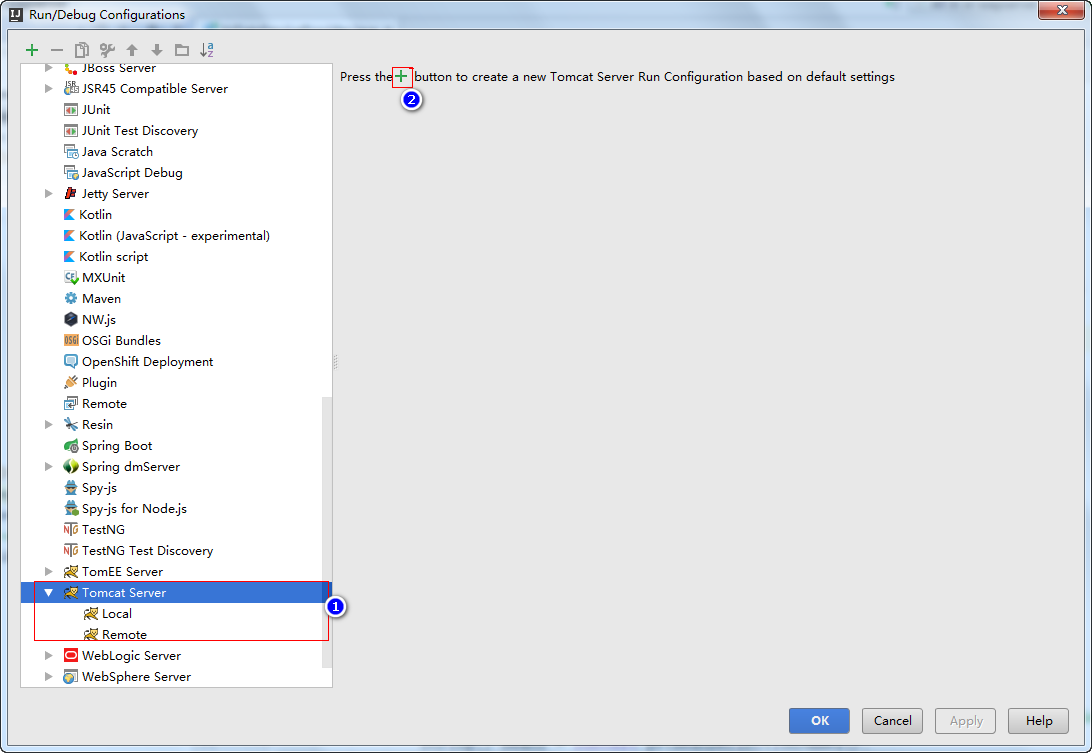Select Remote under Tomcat Server
Screen dimensions: 1092x753
click(x=124, y=635)
